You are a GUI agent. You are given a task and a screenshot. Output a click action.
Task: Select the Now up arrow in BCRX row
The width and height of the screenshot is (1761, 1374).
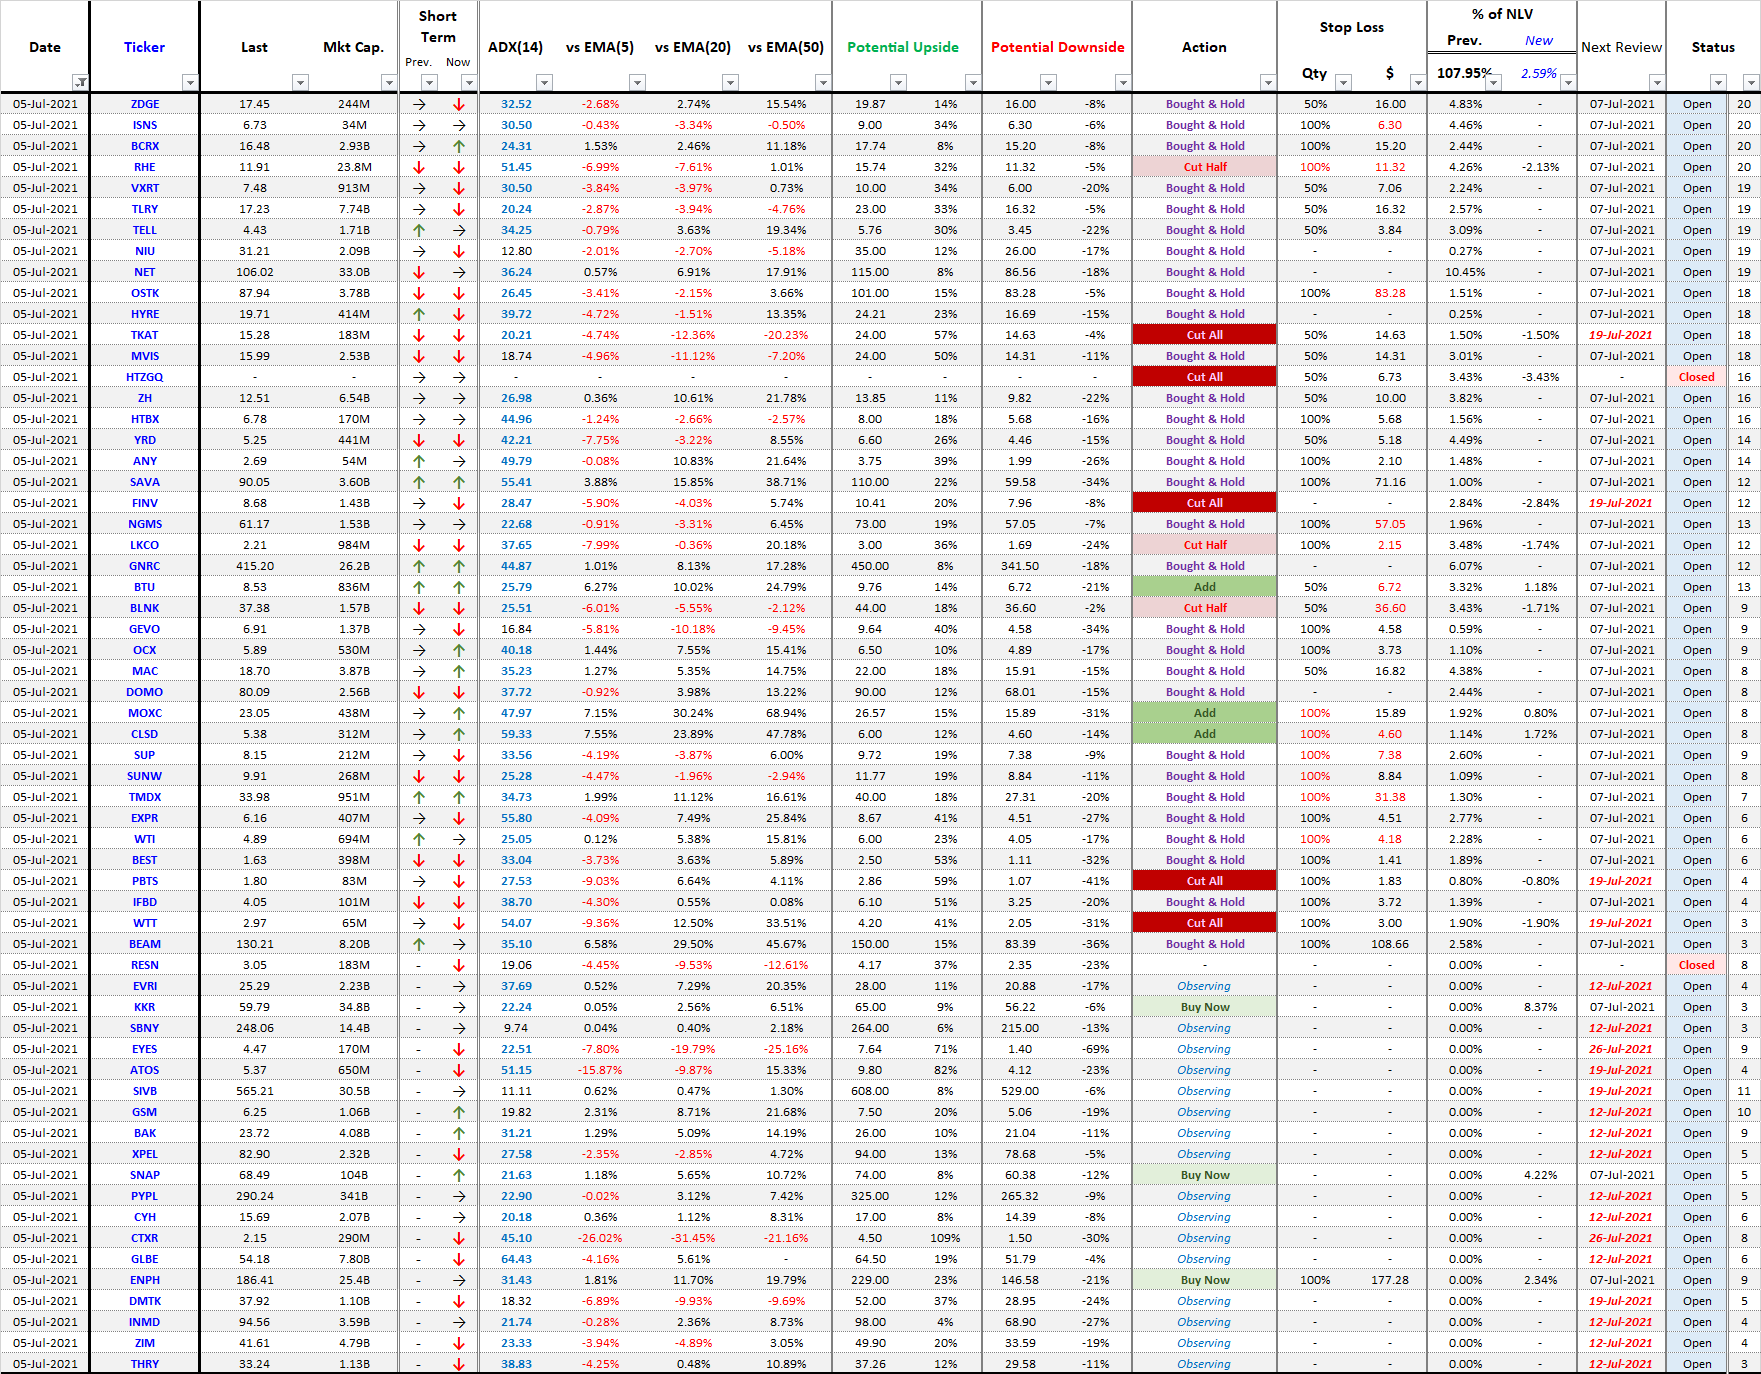[459, 146]
